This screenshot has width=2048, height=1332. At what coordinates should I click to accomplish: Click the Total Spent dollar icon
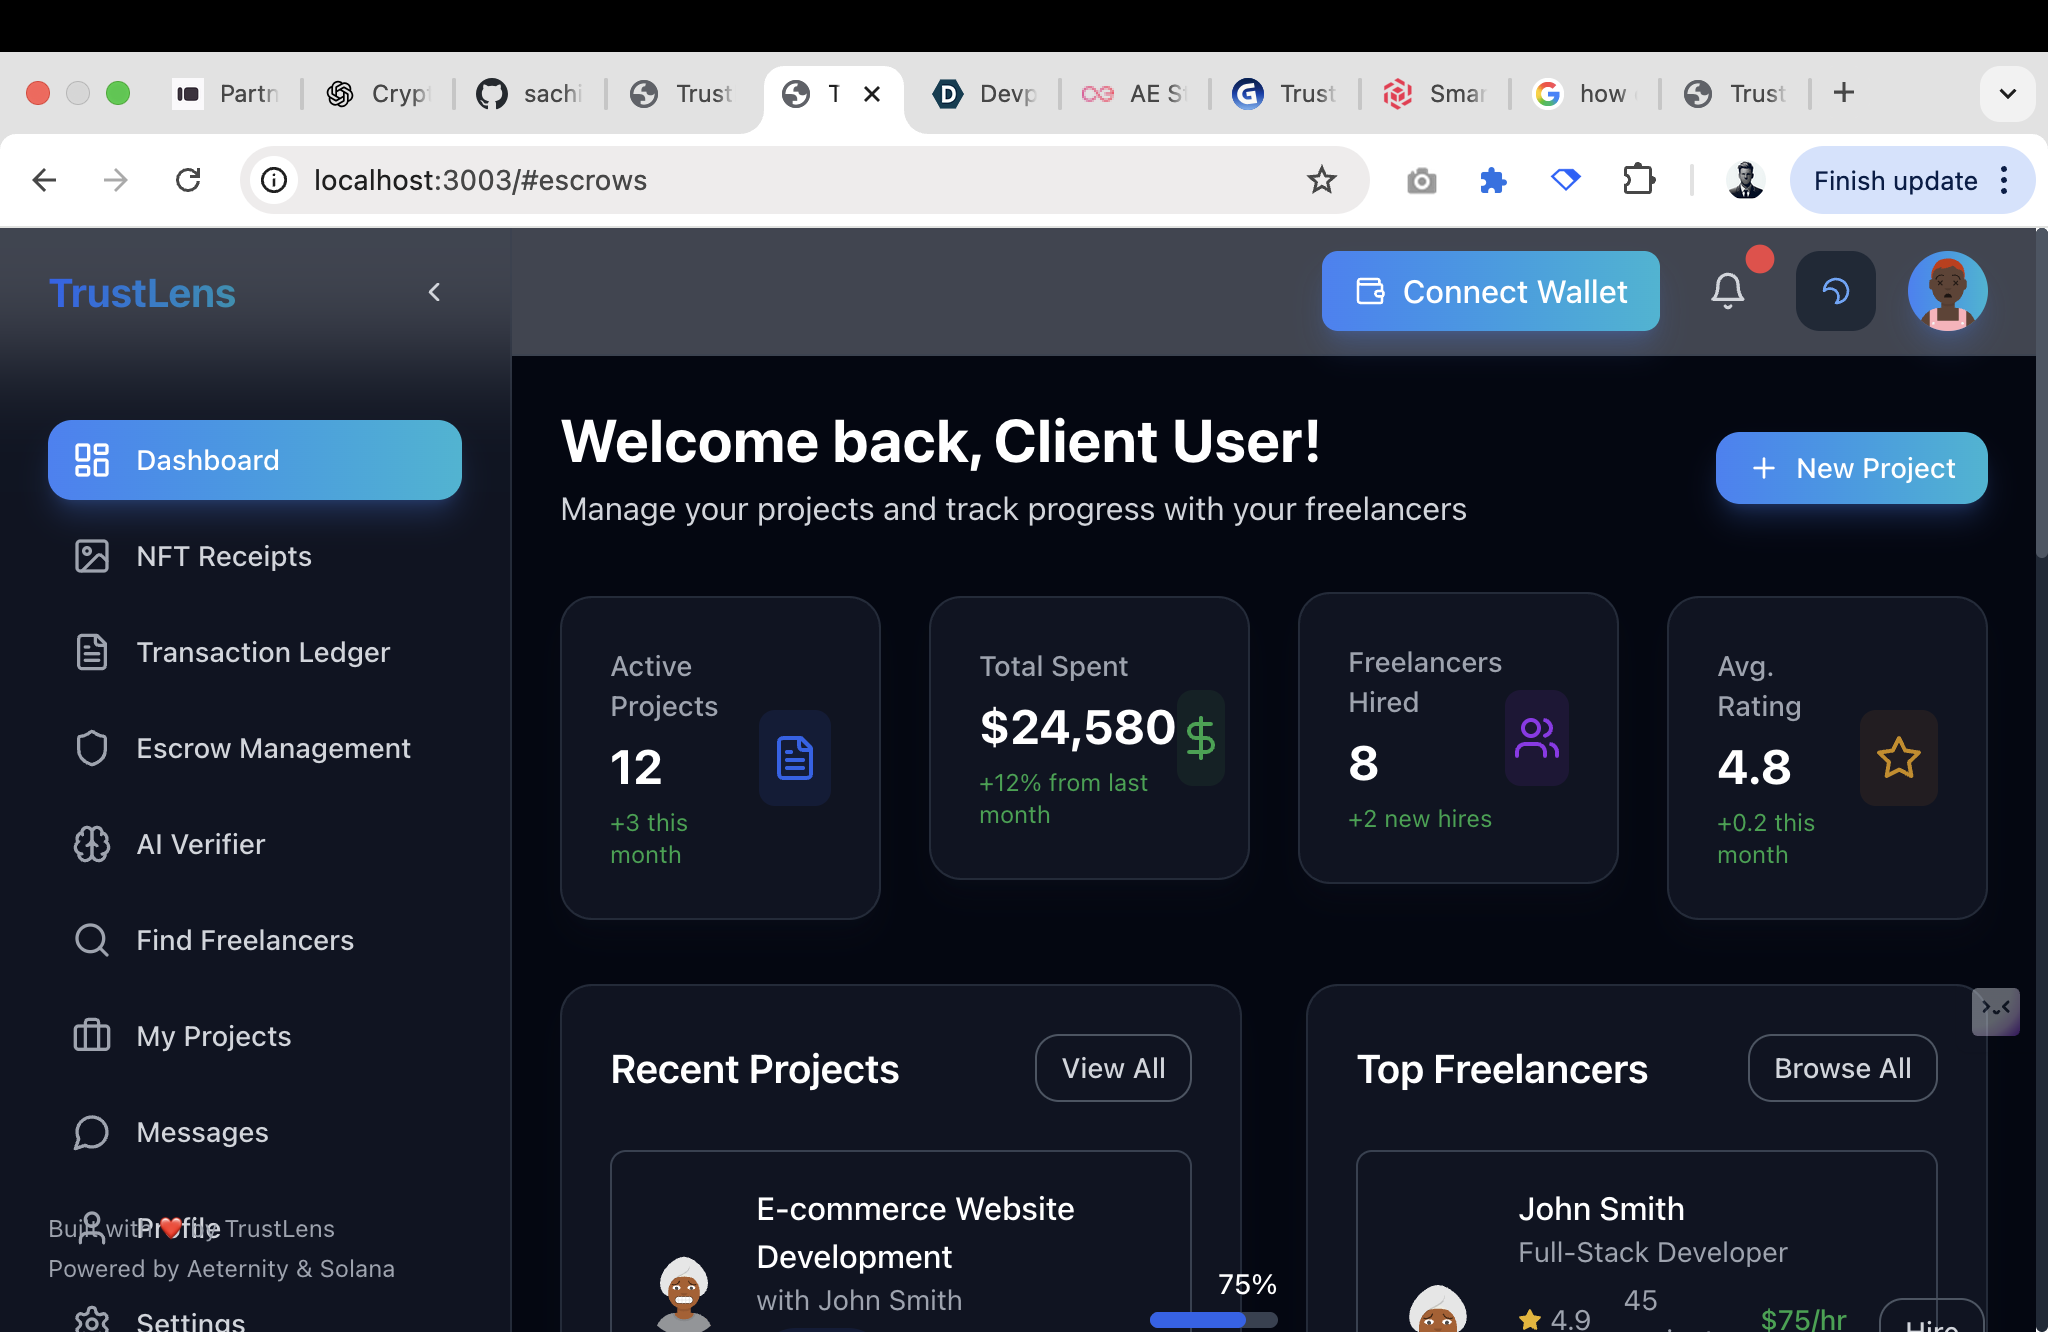click(x=1200, y=738)
